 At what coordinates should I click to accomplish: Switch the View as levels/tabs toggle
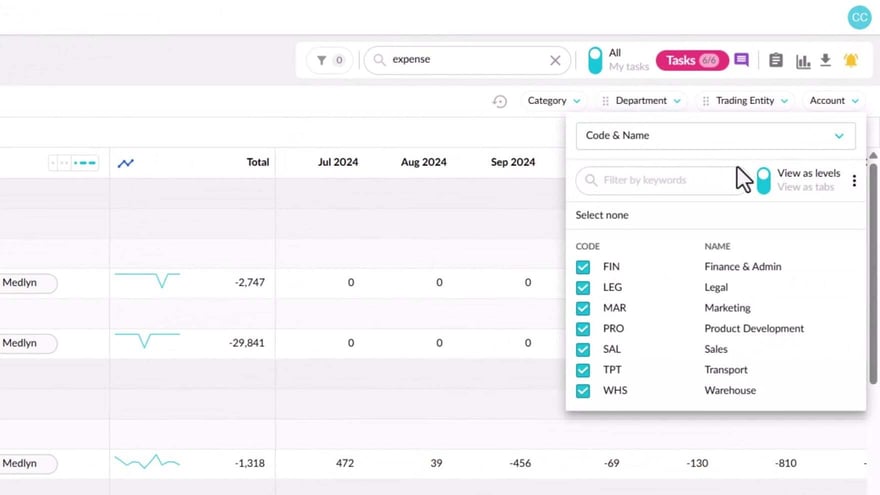[764, 180]
